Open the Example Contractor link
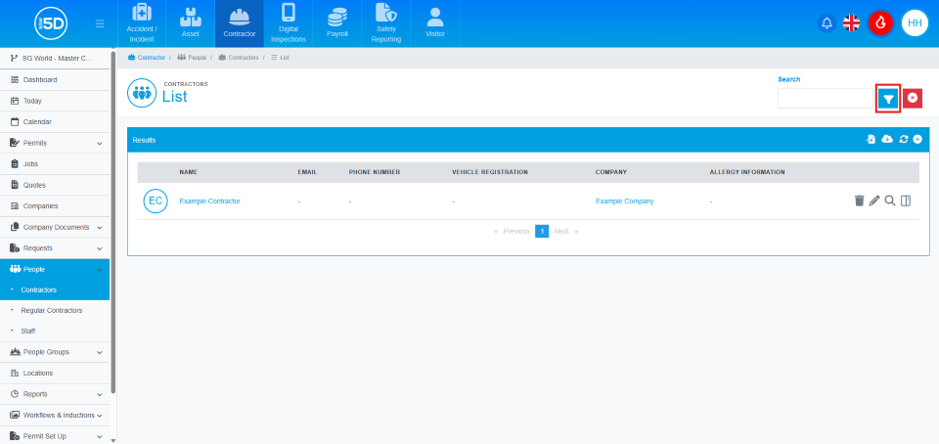The width and height of the screenshot is (939, 444). point(210,201)
